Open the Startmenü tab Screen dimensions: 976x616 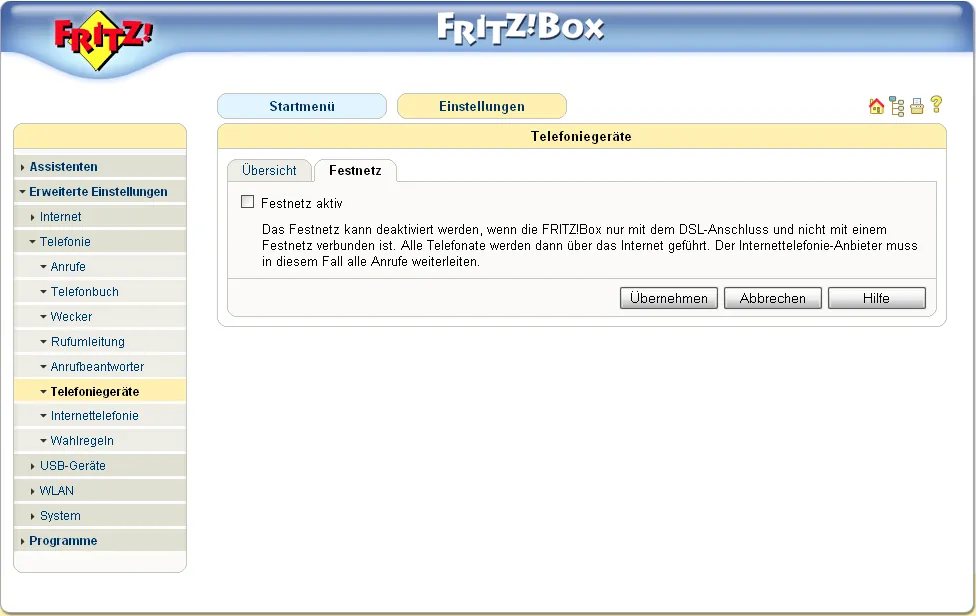pos(302,106)
